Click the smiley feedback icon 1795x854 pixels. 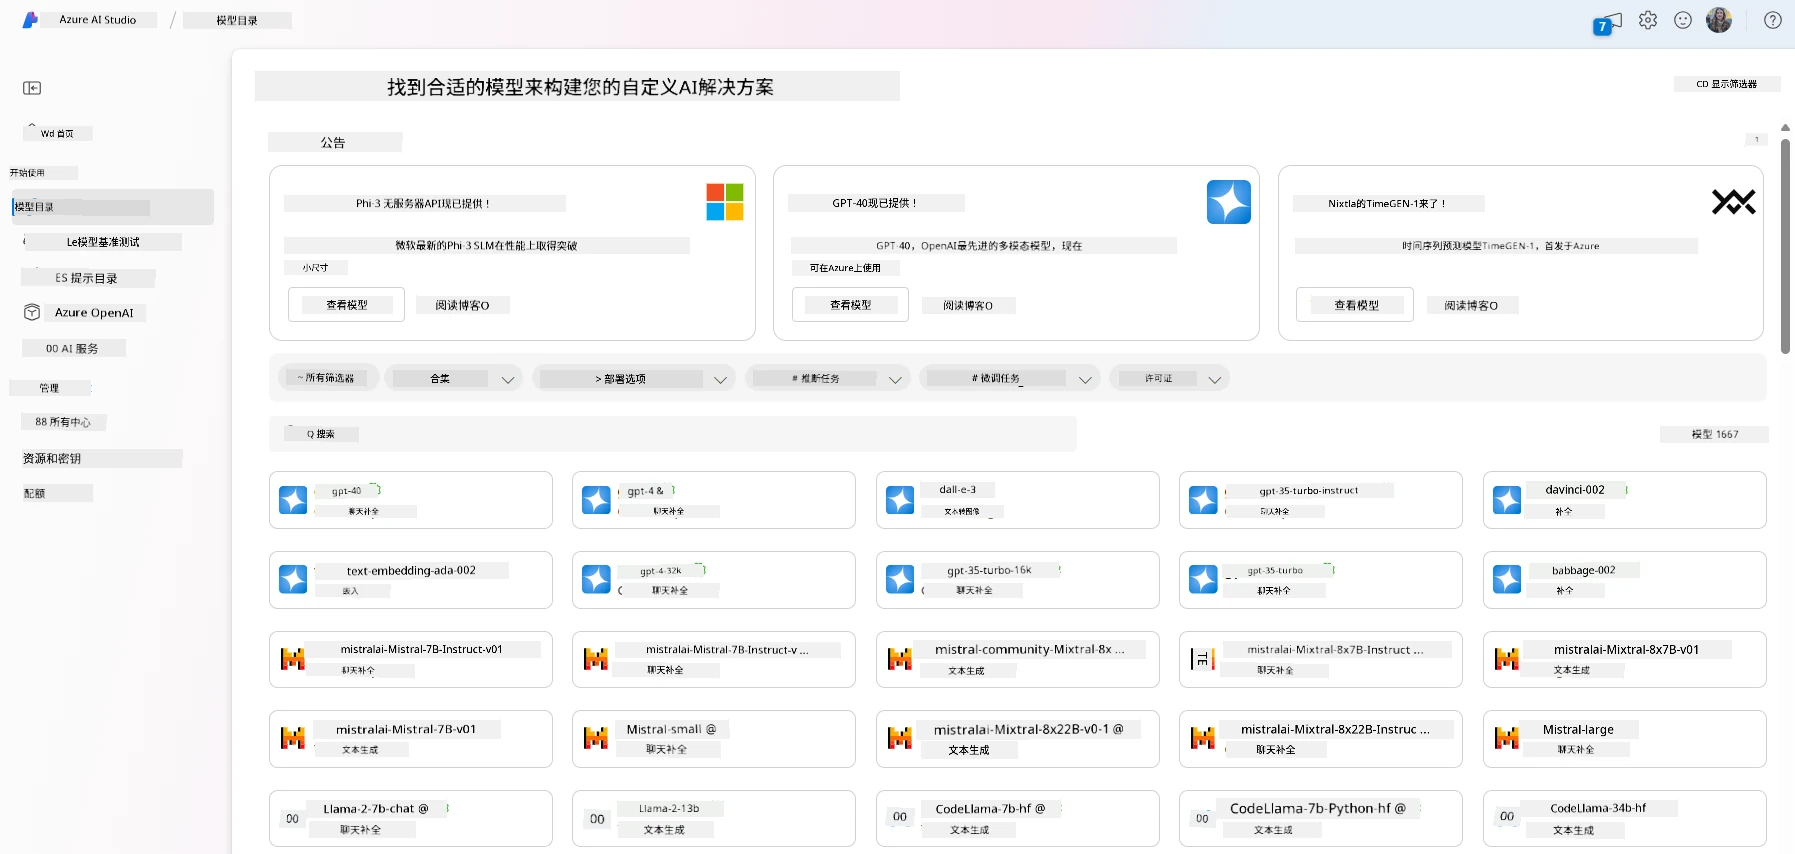coord(1683,20)
